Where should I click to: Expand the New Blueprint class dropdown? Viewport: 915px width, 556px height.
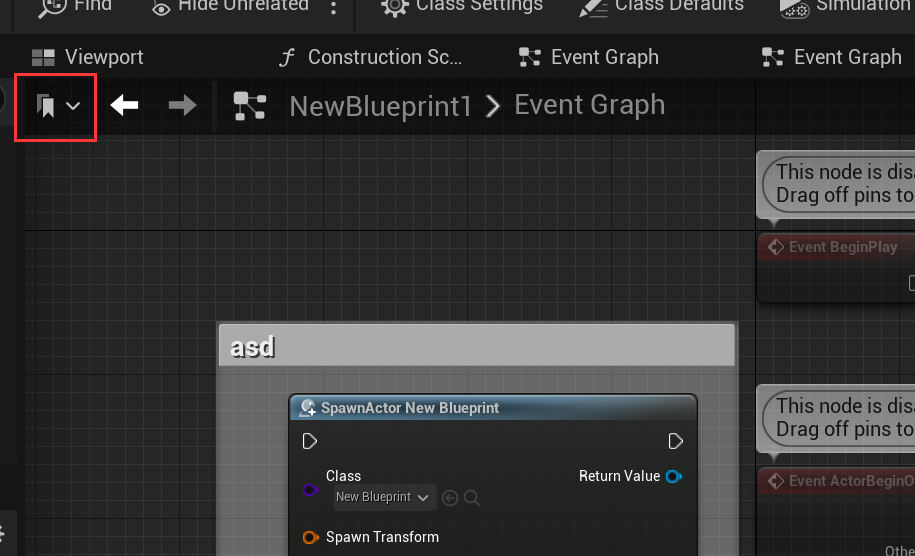[x=382, y=497]
